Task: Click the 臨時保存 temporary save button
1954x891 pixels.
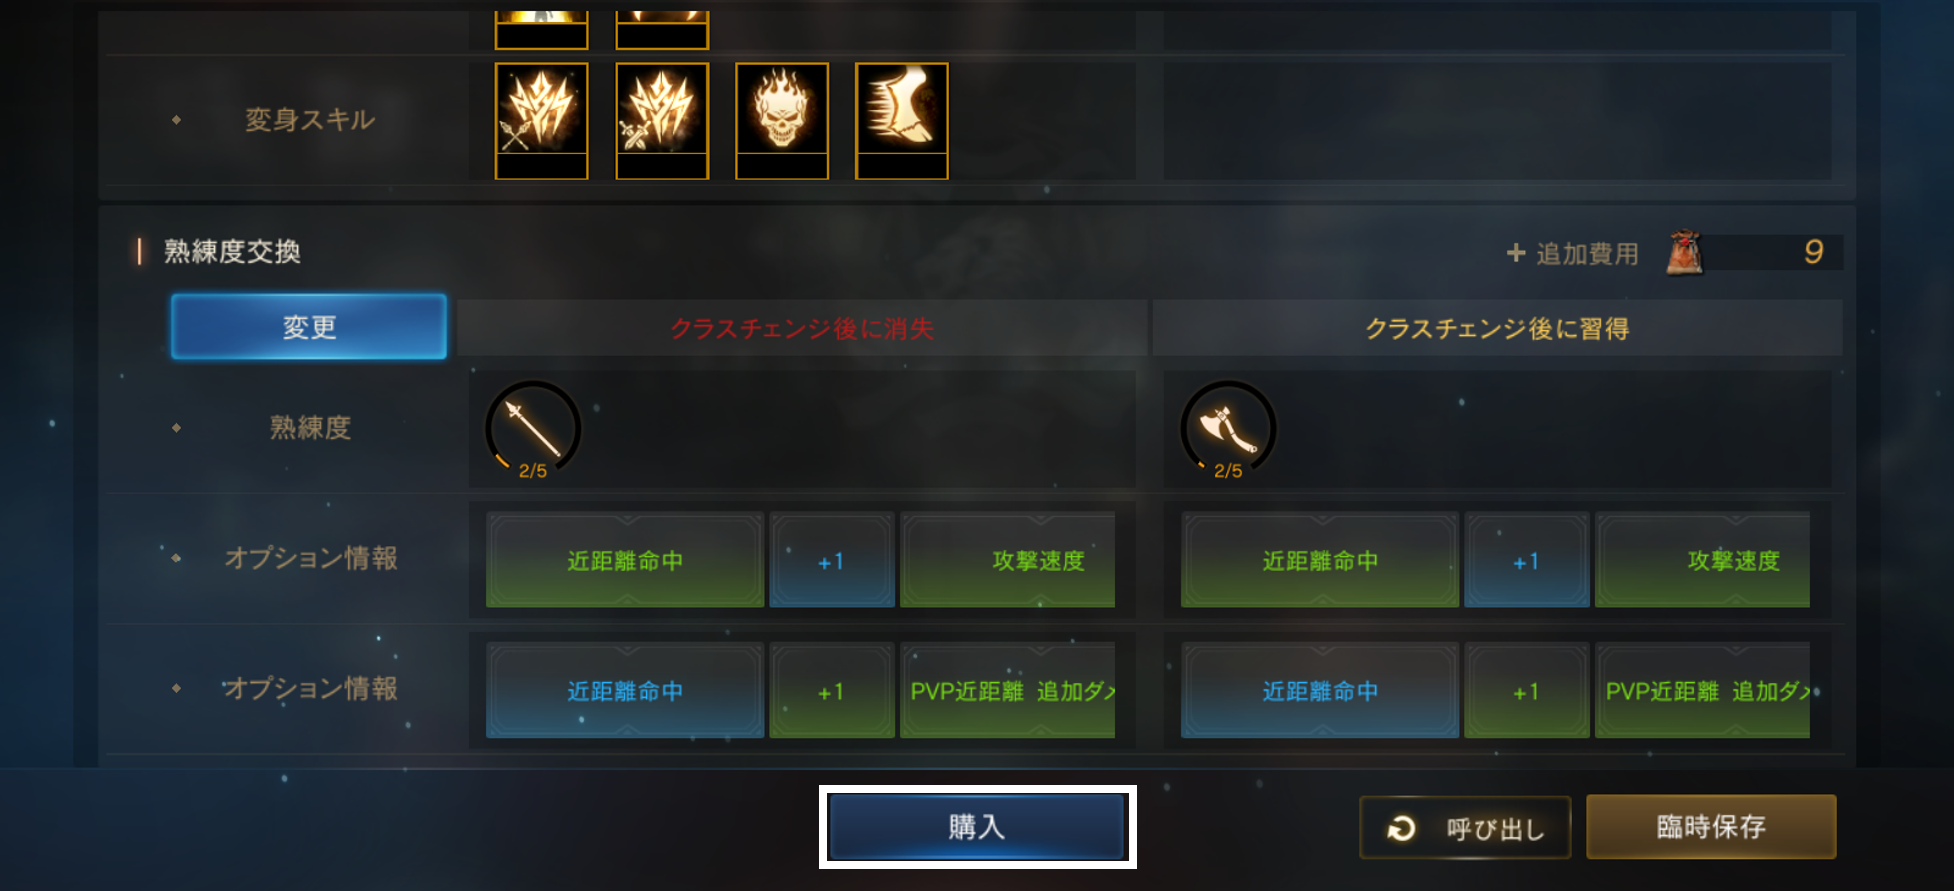Action: 1711,827
